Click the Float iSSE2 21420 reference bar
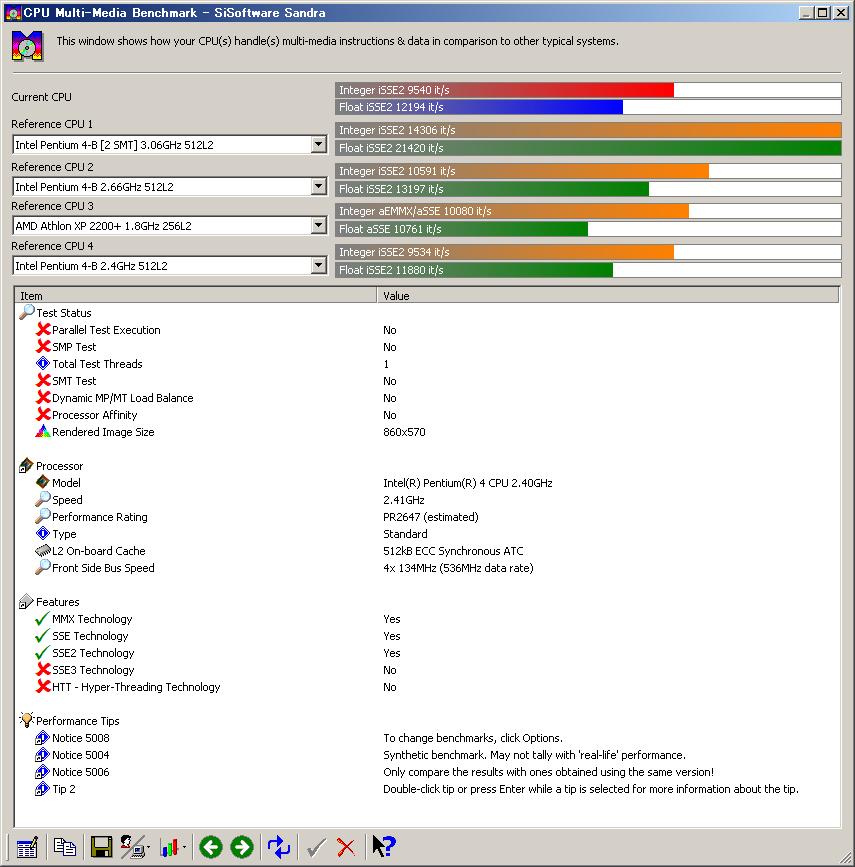 pyautogui.click(x=588, y=148)
